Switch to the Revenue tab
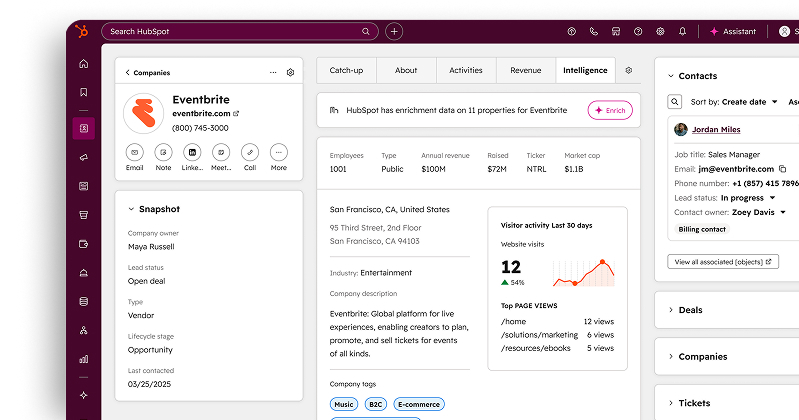The height and width of the screenshot is (420, 799). [x=526, y=70]
